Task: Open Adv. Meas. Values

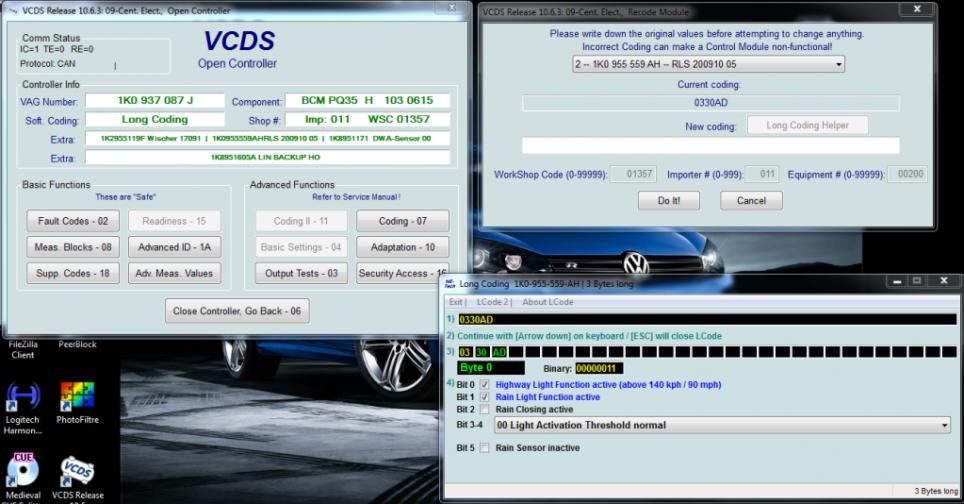Action: 175,274
